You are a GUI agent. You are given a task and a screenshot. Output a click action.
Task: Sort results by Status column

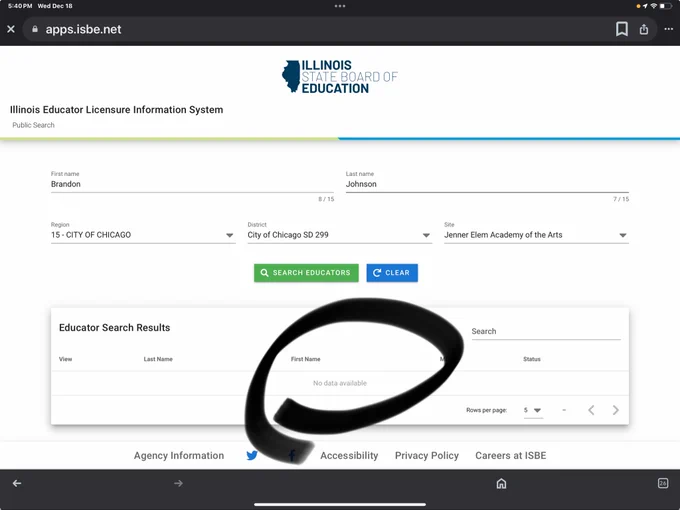click(532, 359)
